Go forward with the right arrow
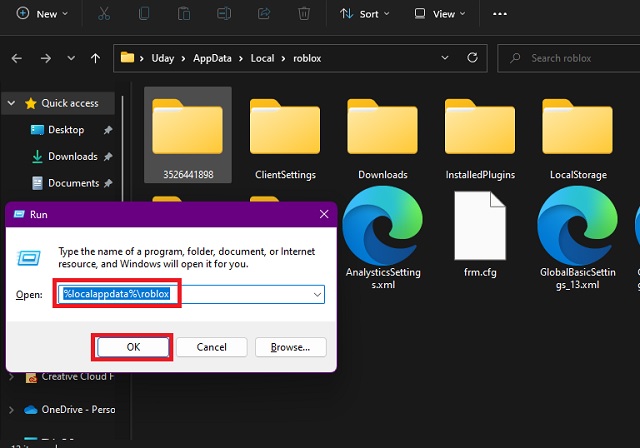 coord(46,58)
